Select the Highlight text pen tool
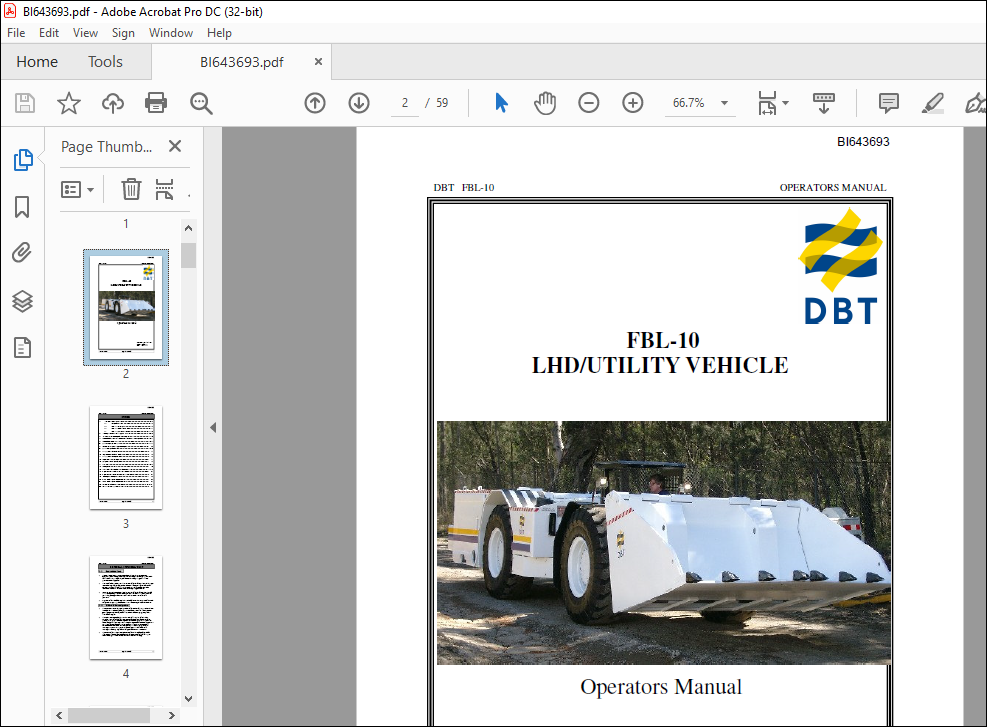Viewport: 987px width, 727px height. click(932, 103)
